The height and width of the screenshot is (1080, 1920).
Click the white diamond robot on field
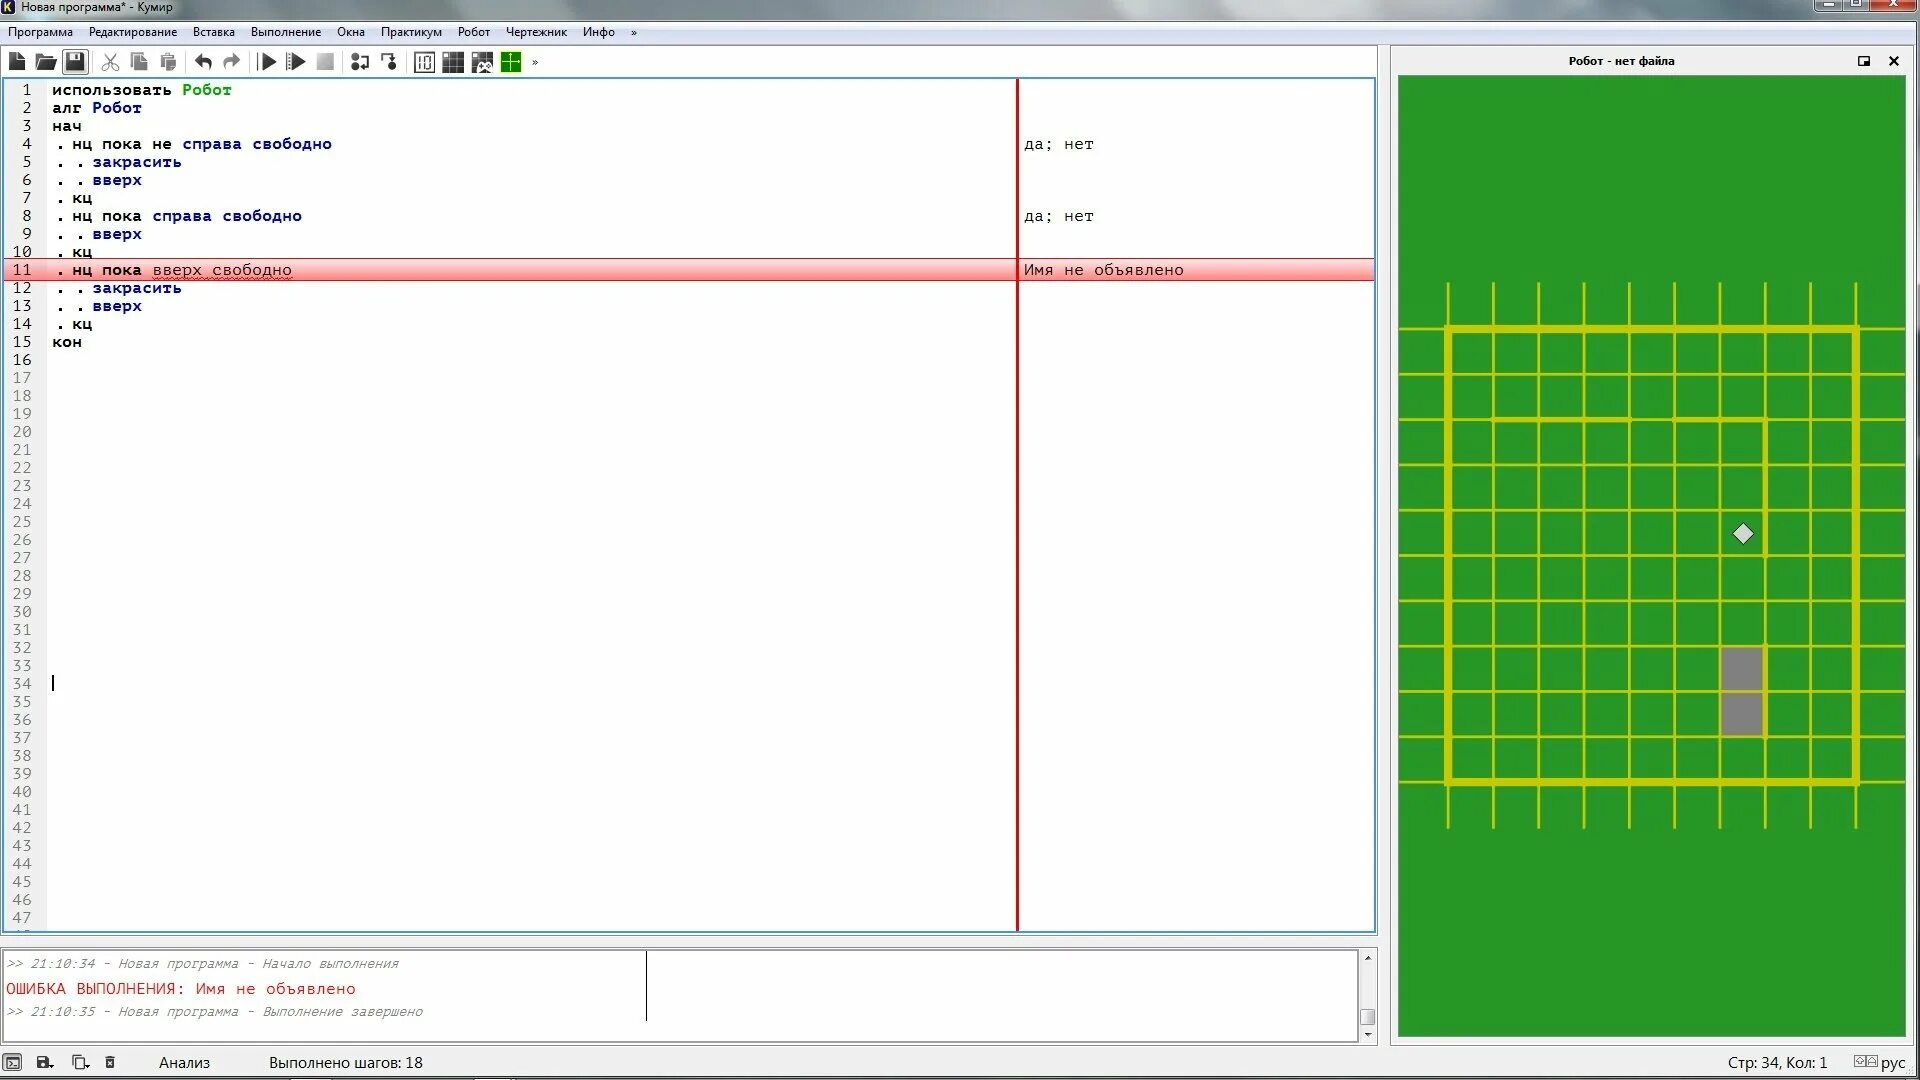1743,534
